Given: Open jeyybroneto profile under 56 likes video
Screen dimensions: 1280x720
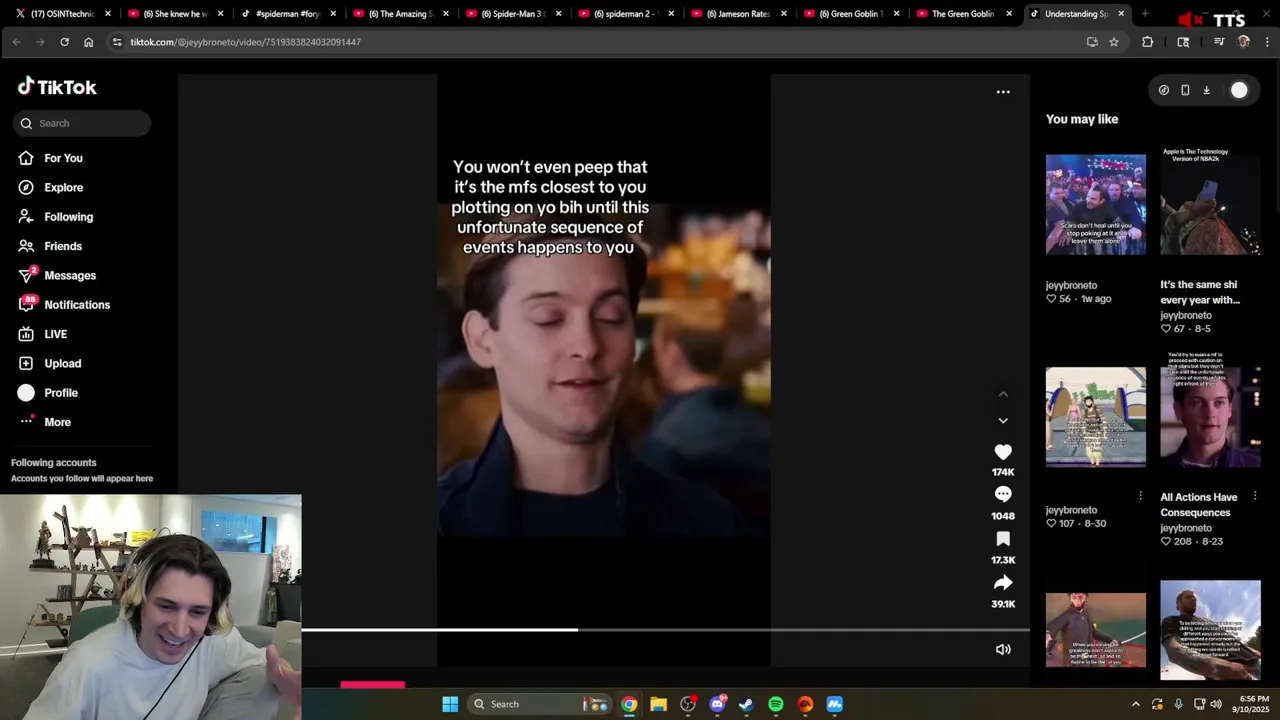Looking at the screenshot, I should (1071, 285).
